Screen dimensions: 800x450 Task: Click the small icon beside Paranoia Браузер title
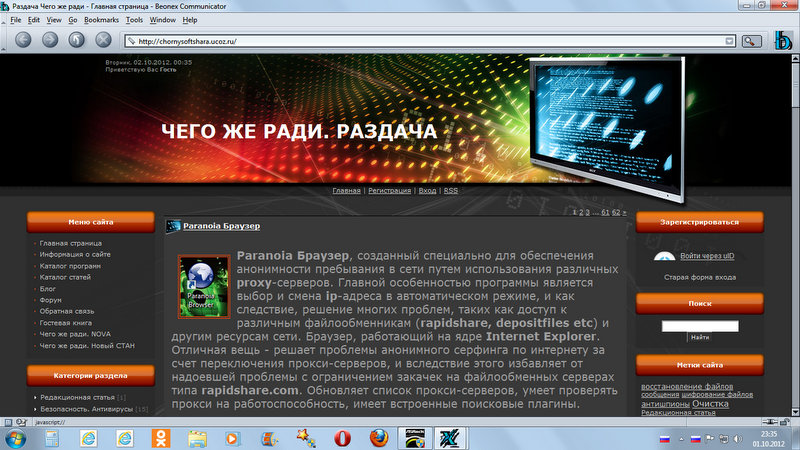[173, 226]
